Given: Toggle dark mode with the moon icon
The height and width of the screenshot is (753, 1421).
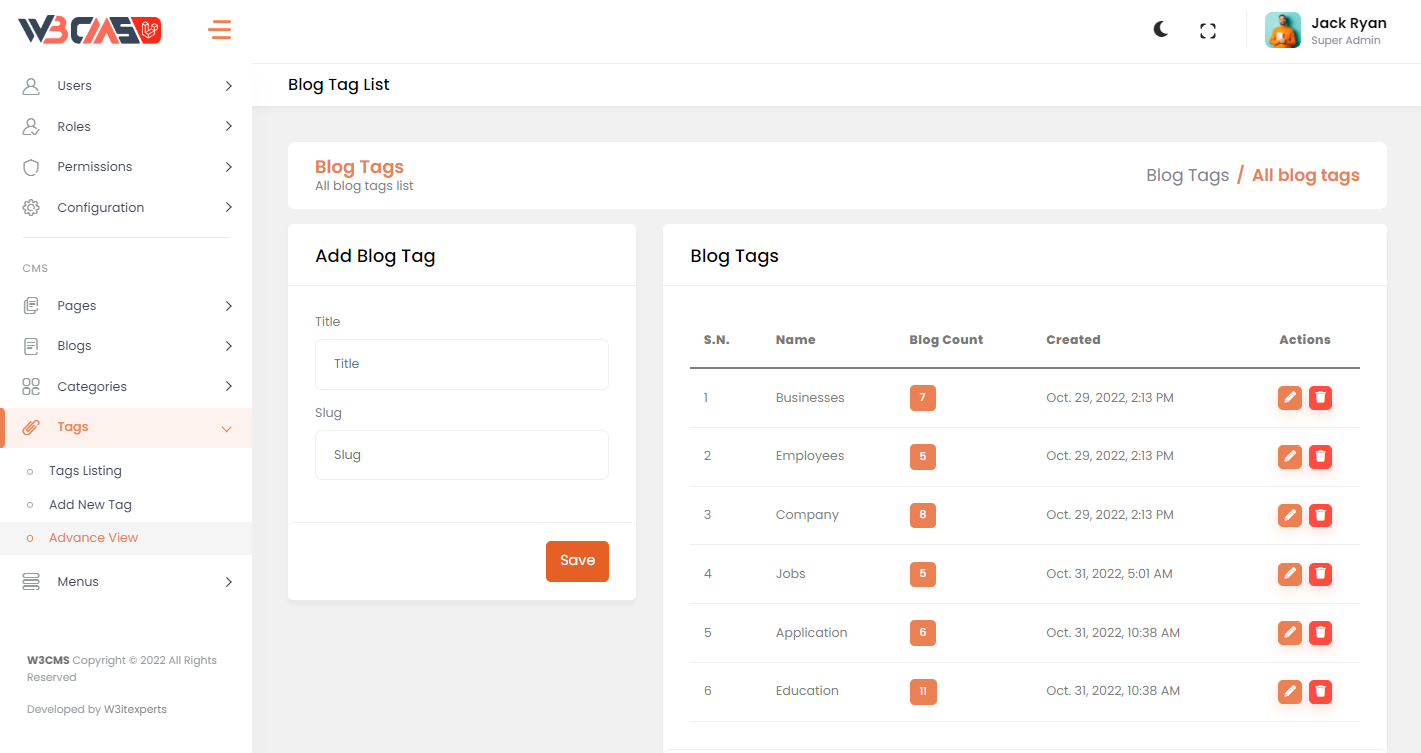Looking at the screenshot, I should [1160, 30].
